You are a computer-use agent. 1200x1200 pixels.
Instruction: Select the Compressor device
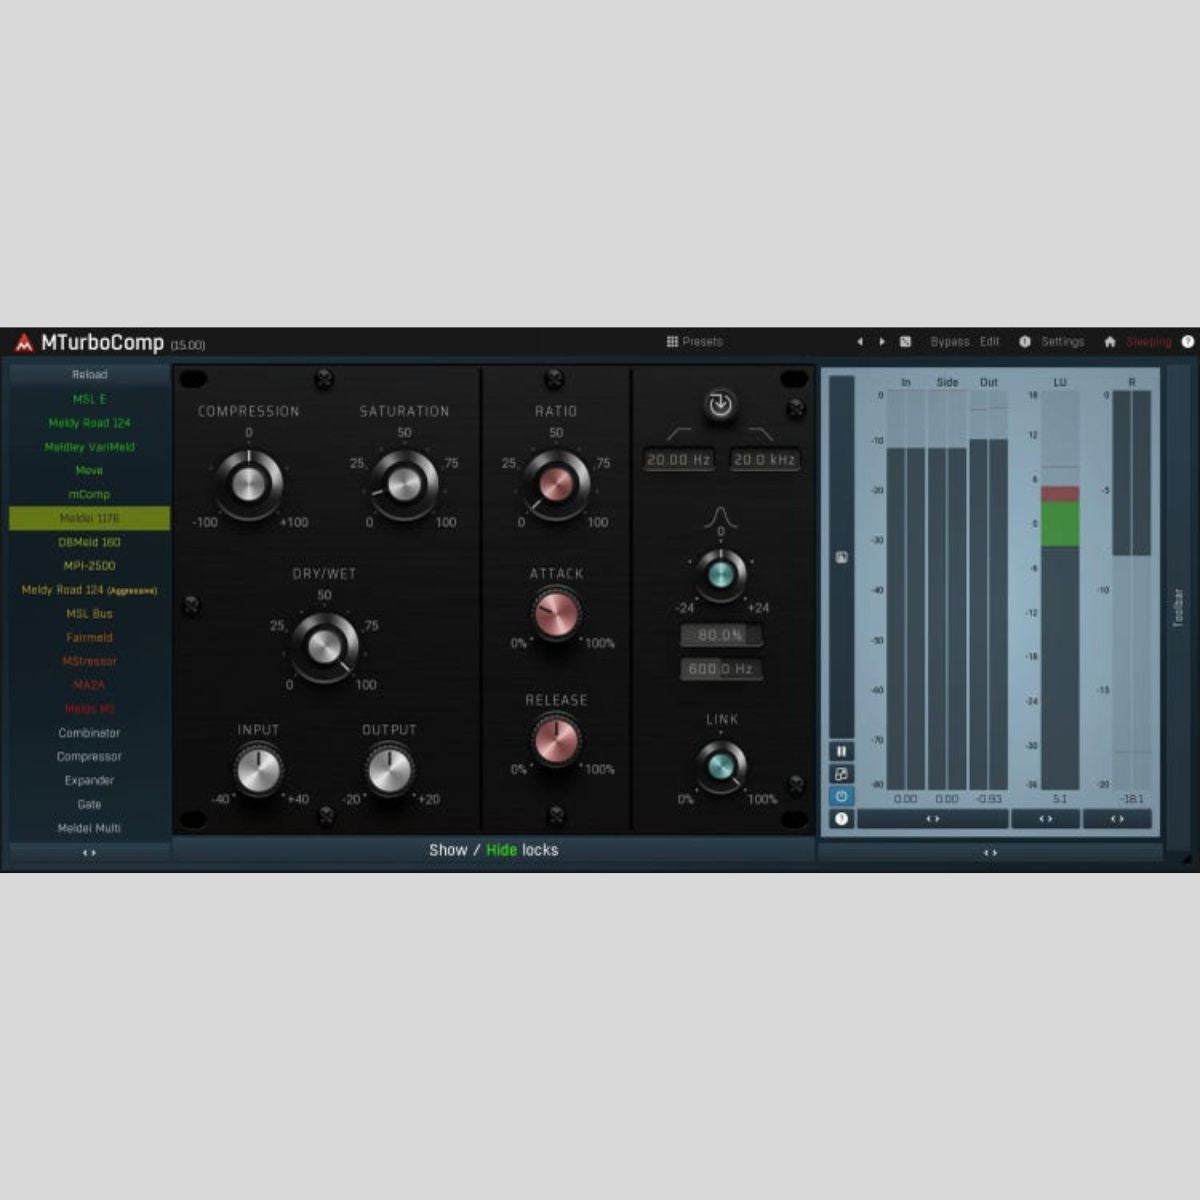click(x=89, y=757)
